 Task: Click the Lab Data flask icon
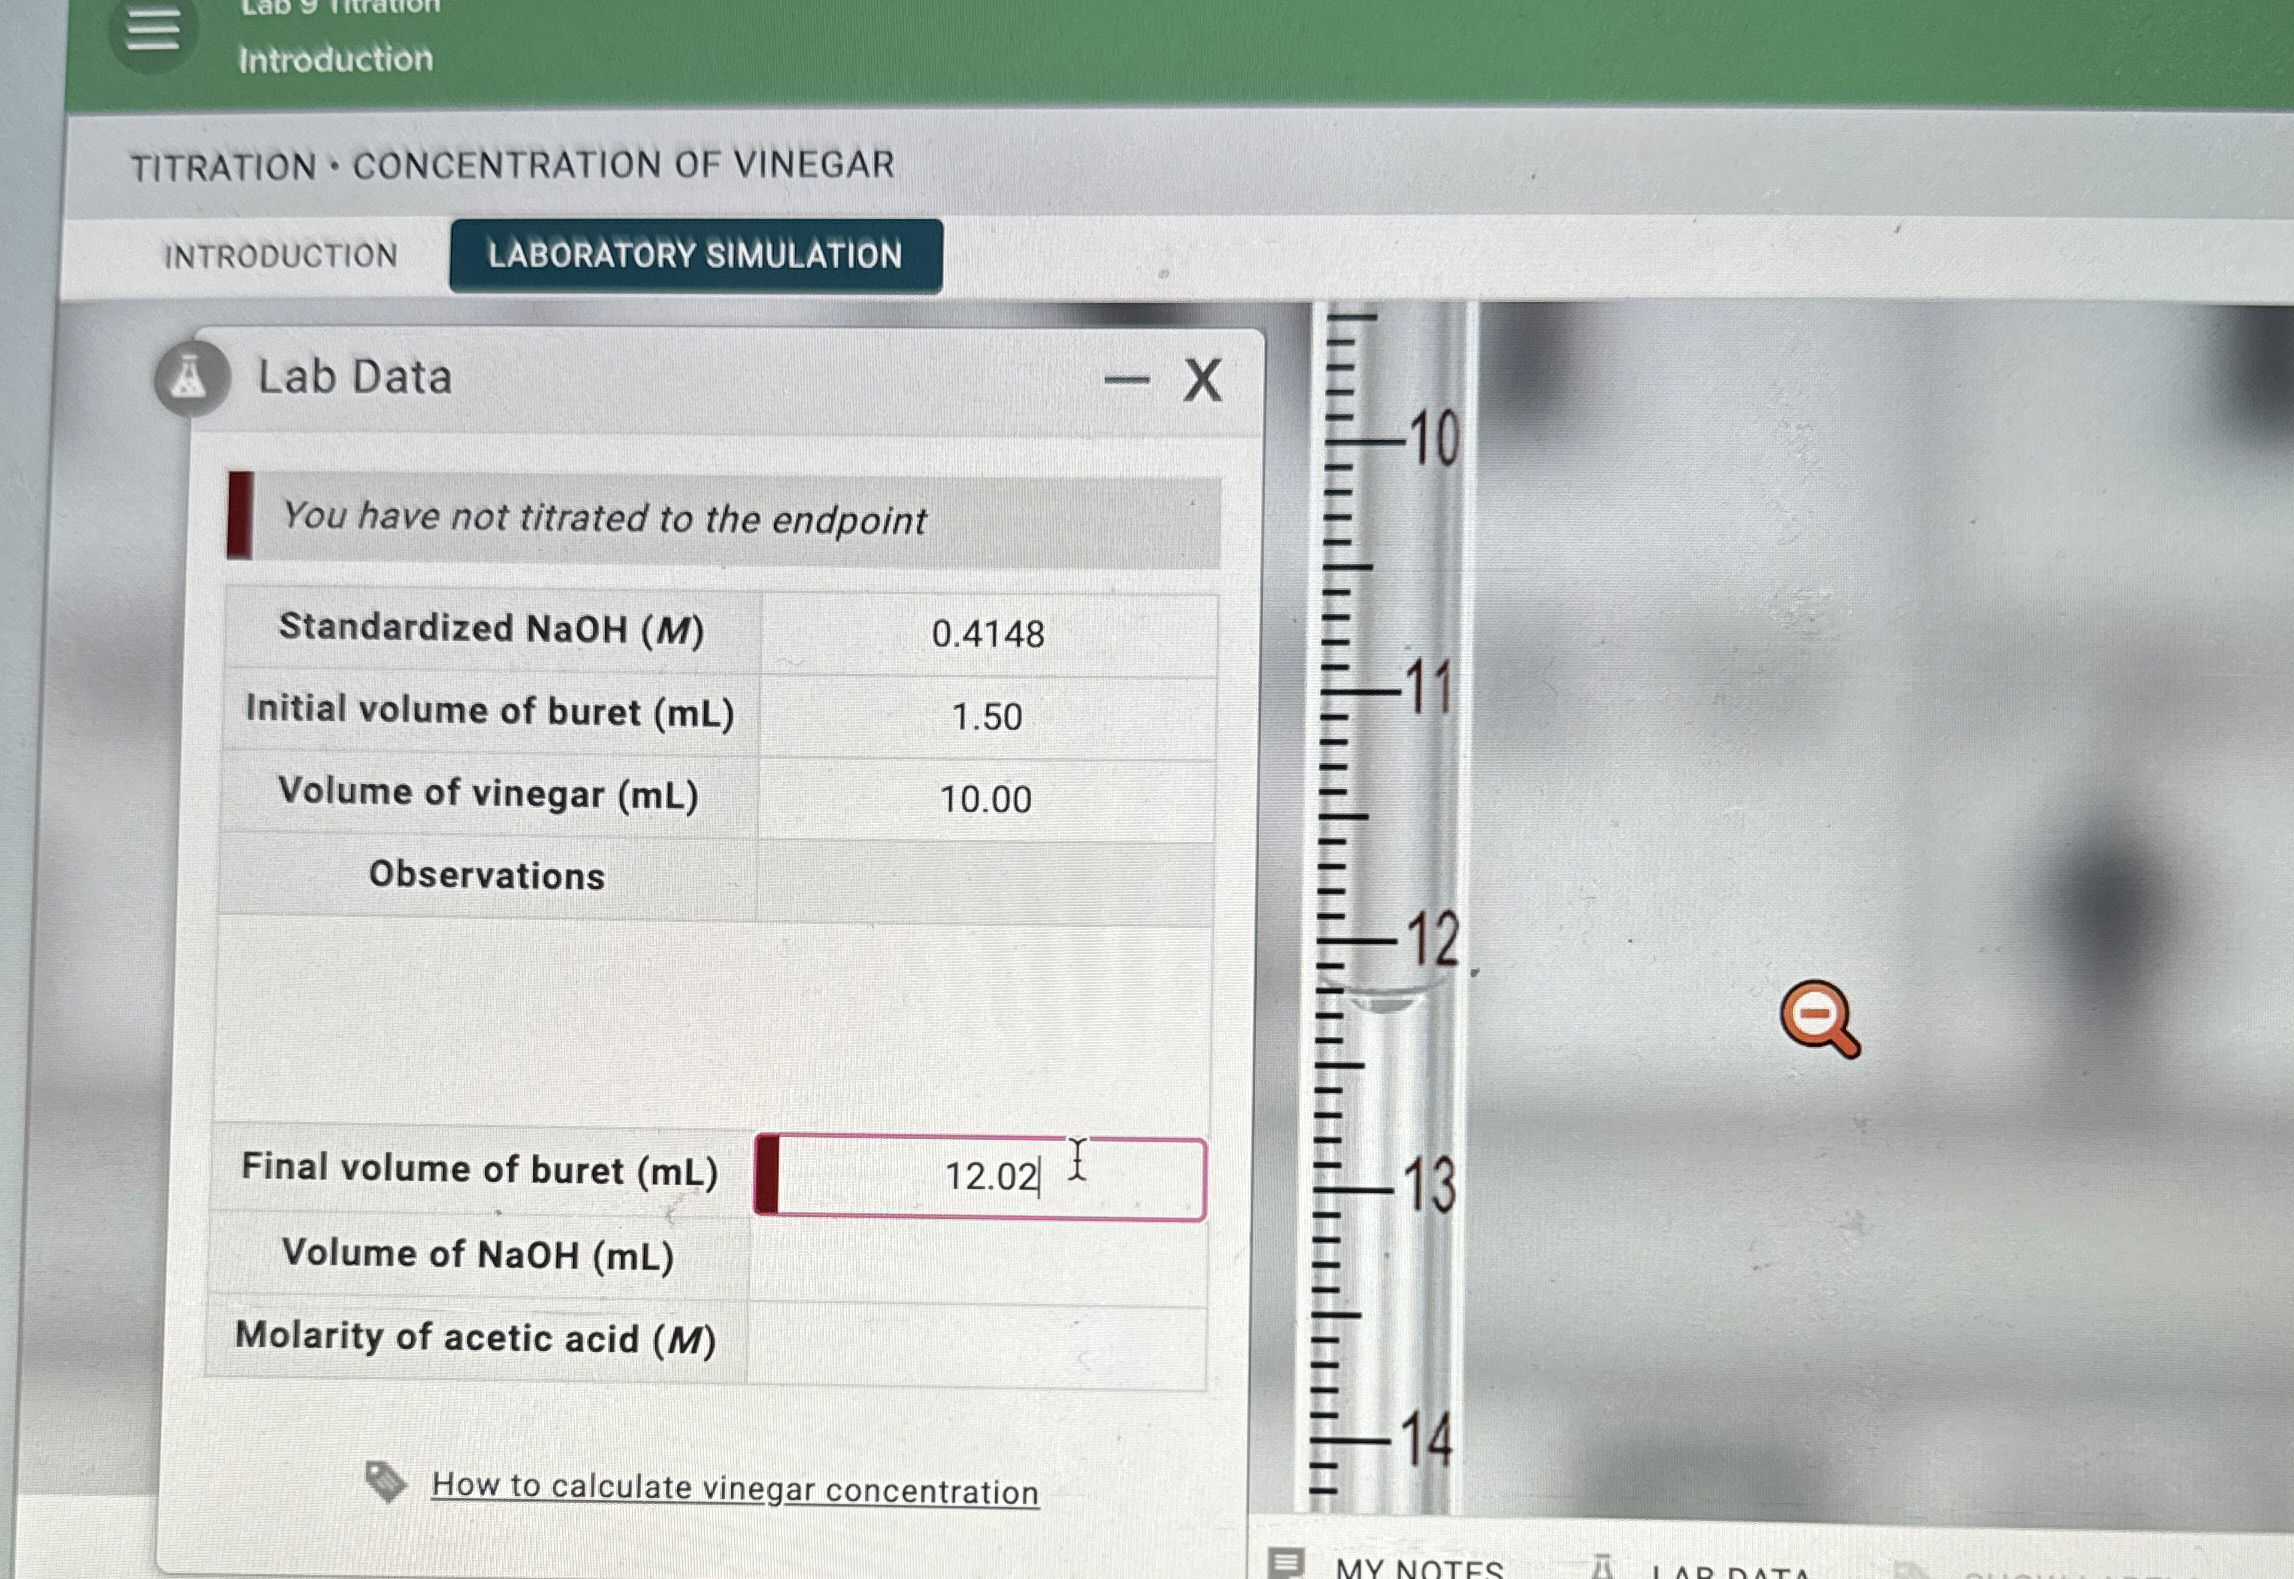[190, 378]
